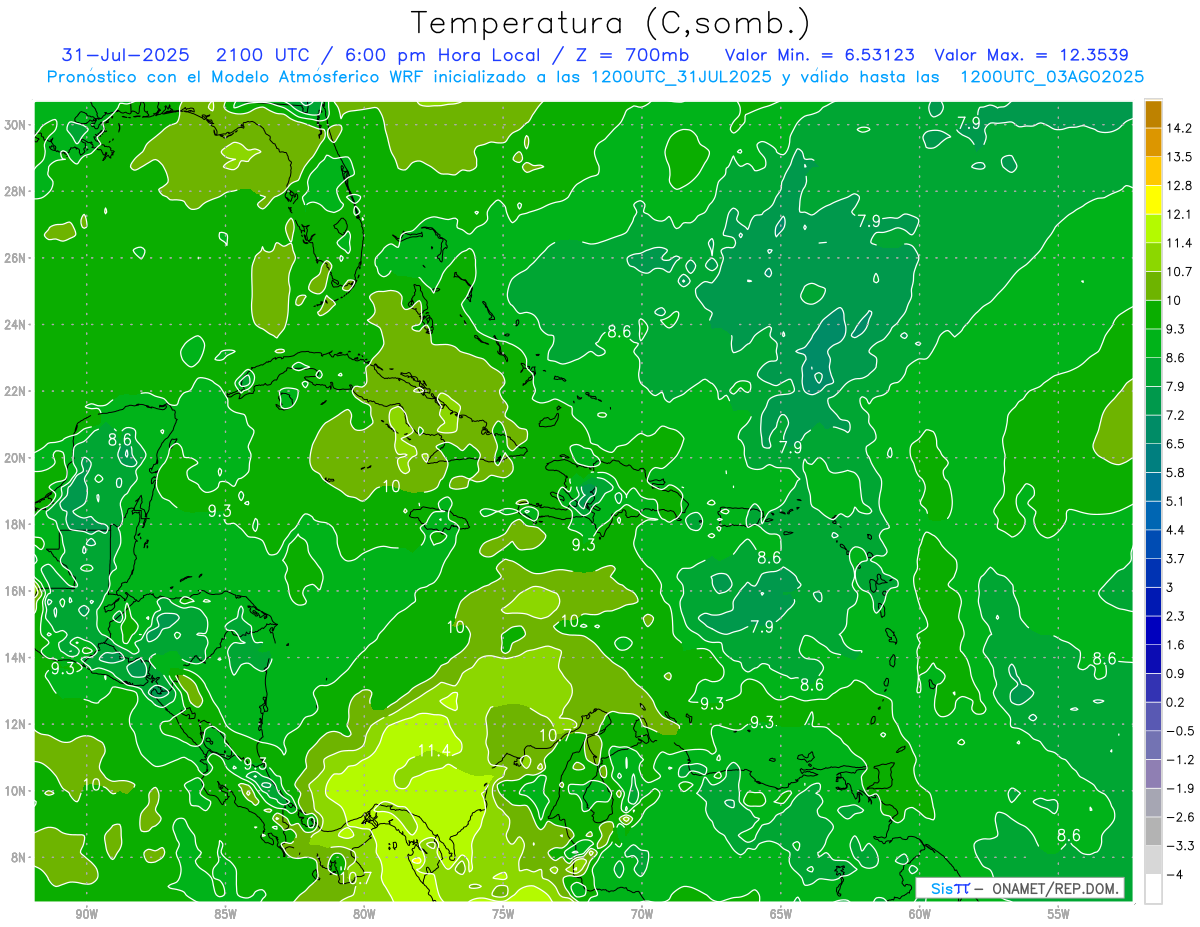Click the dark orange swatch above 14.2 on colorbar
The image size is (1200, 927).
1153,114
